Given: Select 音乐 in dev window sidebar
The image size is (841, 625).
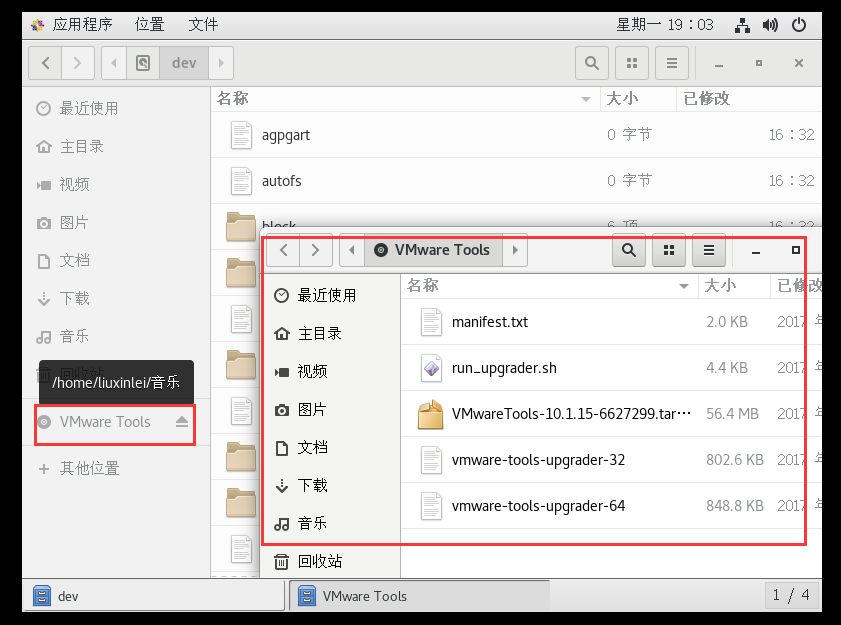Looking at the screenshot, I should coord(116,337).
